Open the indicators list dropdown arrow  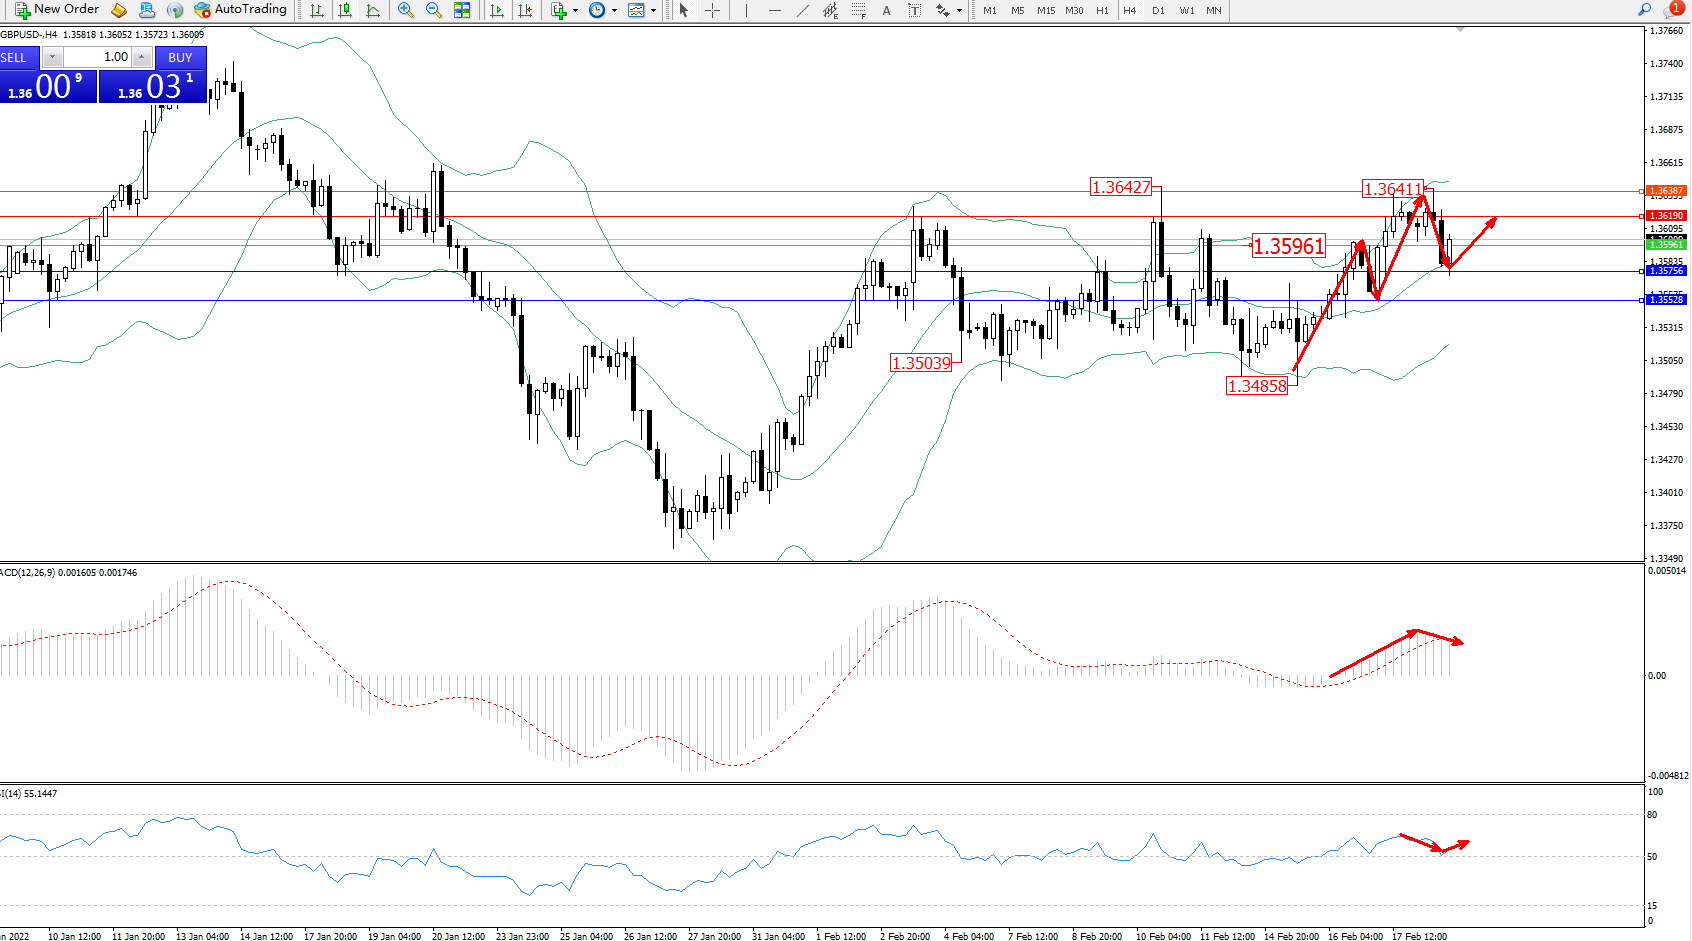[x=575, y=10]
